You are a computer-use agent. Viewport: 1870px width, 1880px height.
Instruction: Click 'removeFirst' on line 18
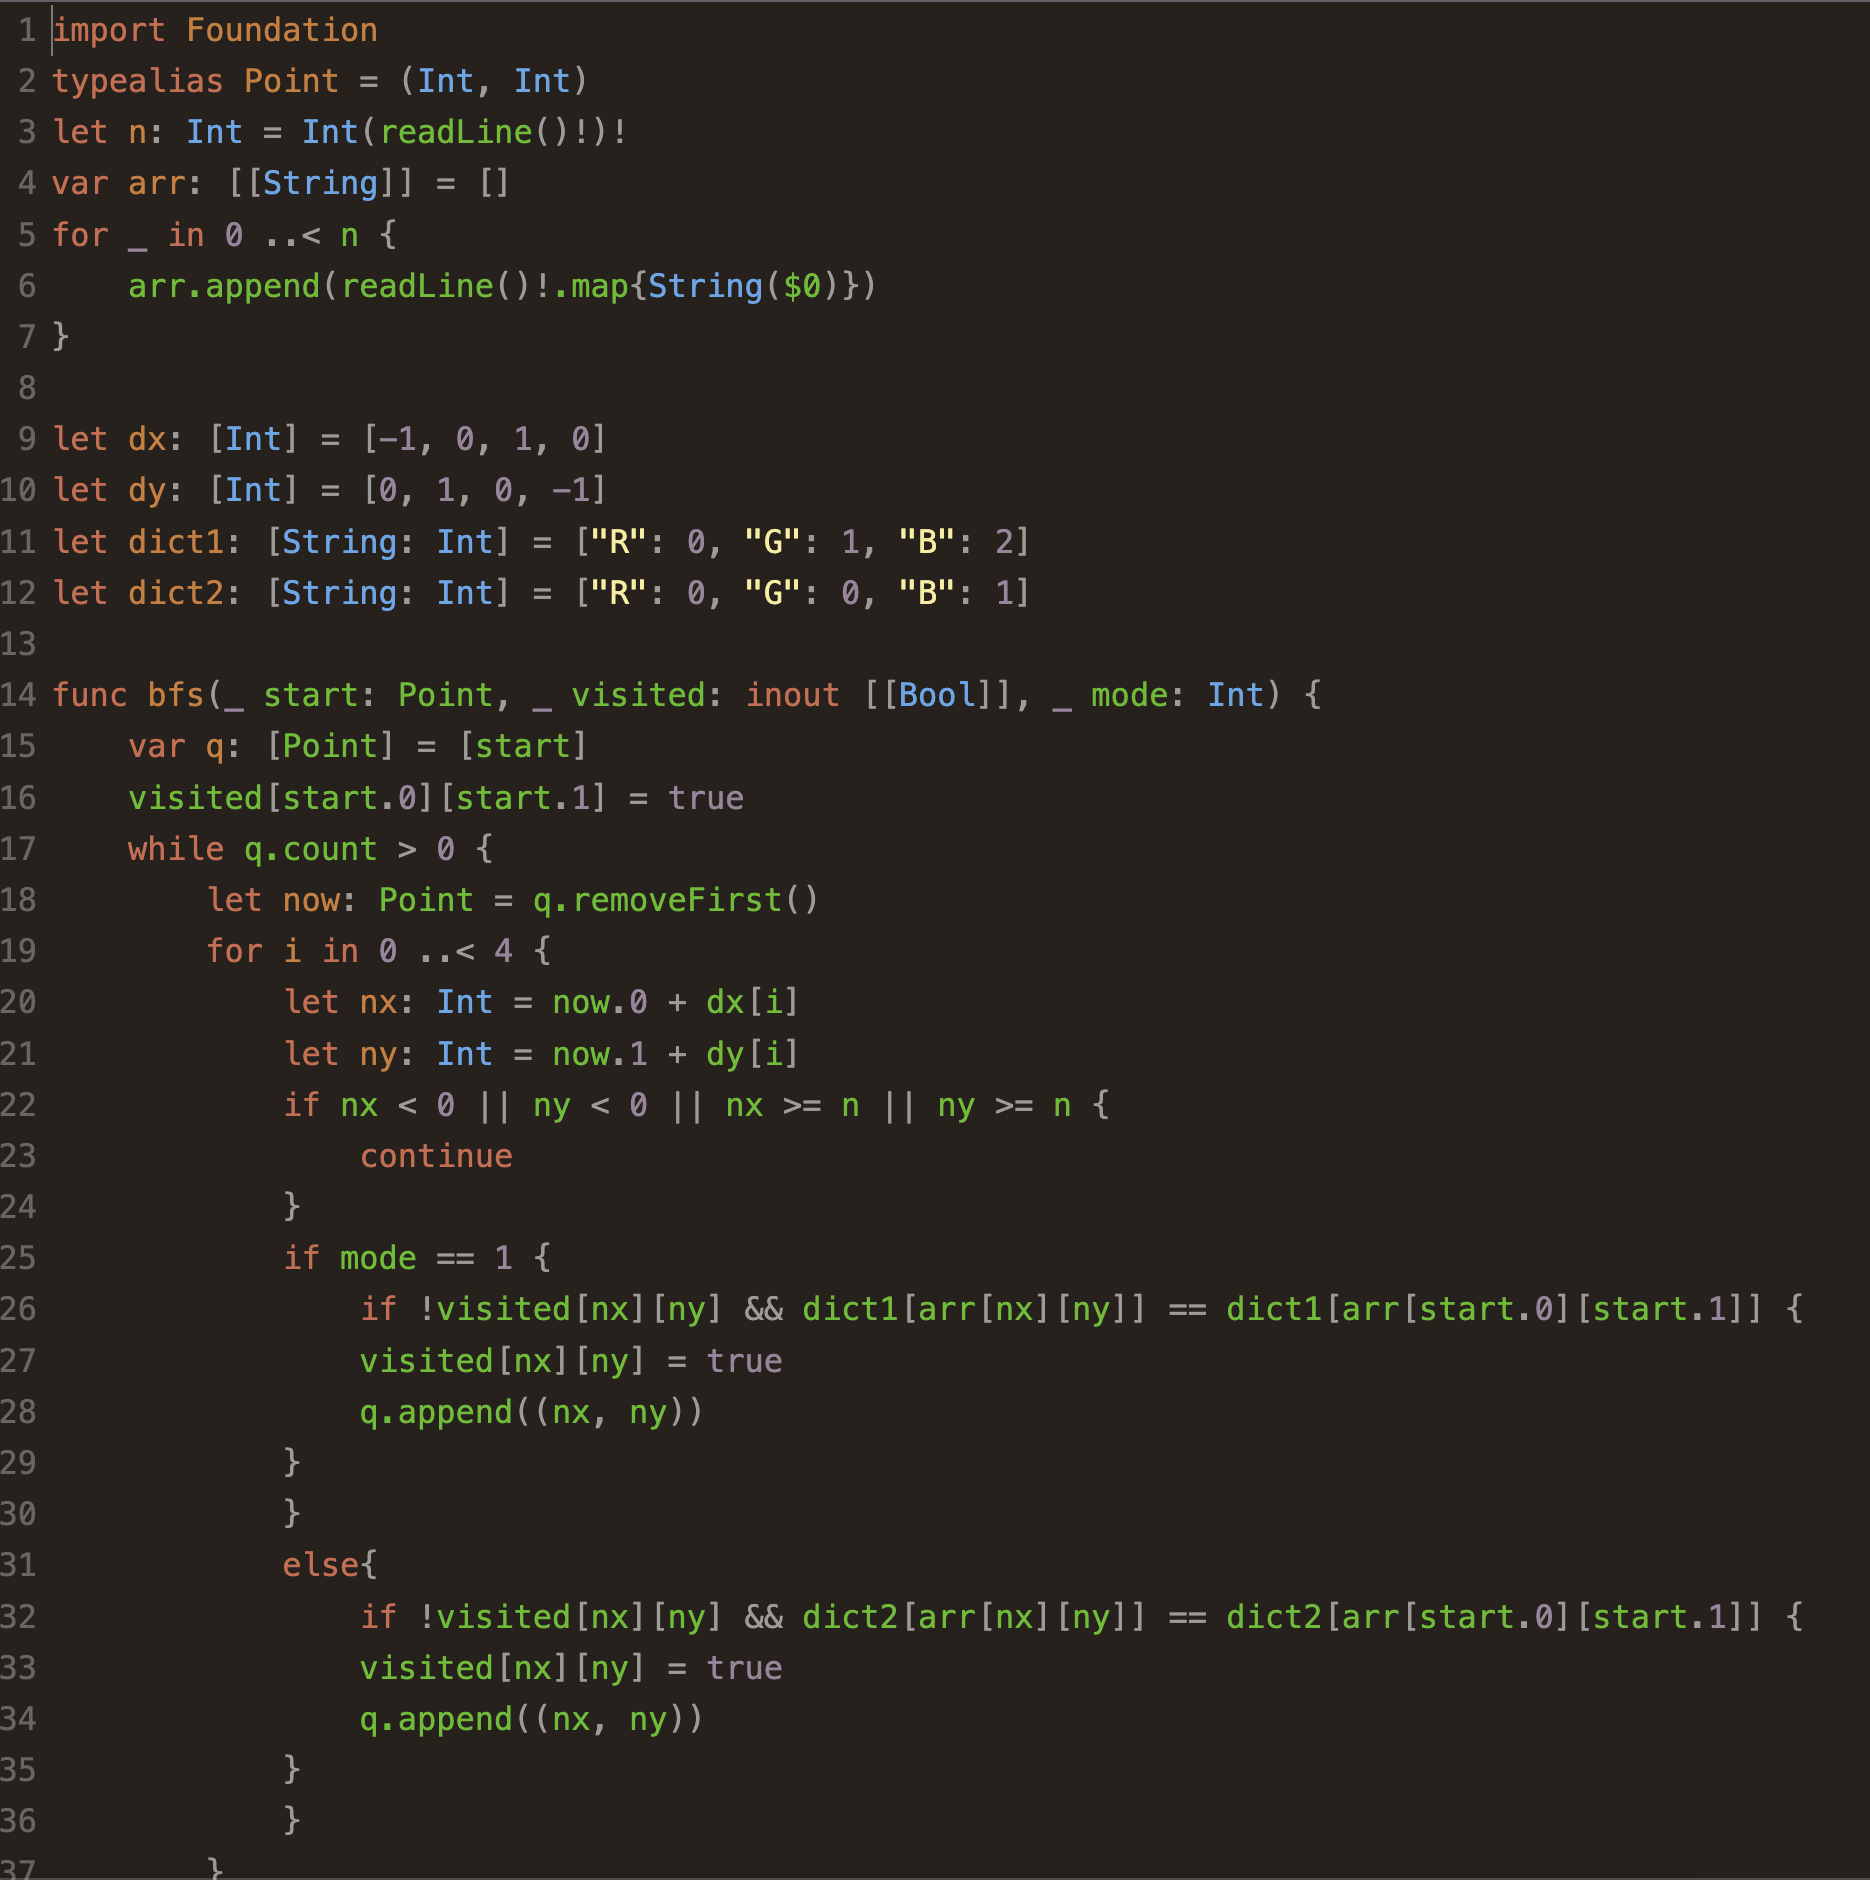coord(677,900)
